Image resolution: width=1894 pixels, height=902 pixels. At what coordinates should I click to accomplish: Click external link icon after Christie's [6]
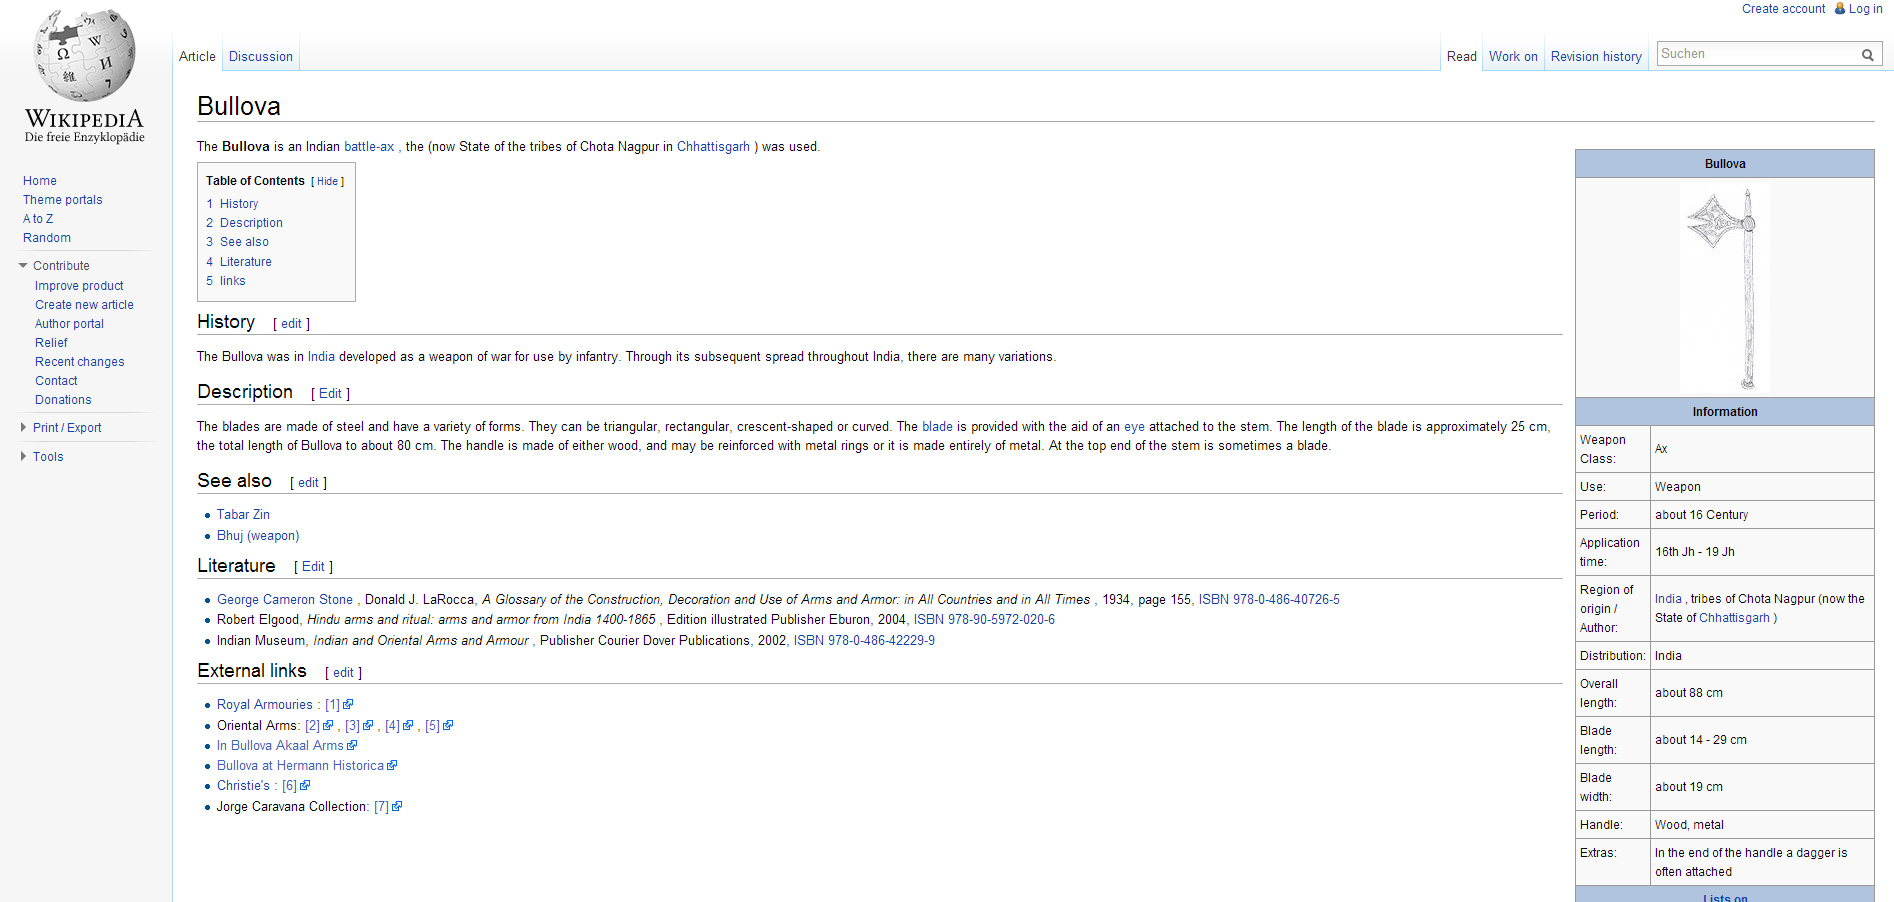coord(305,786)
